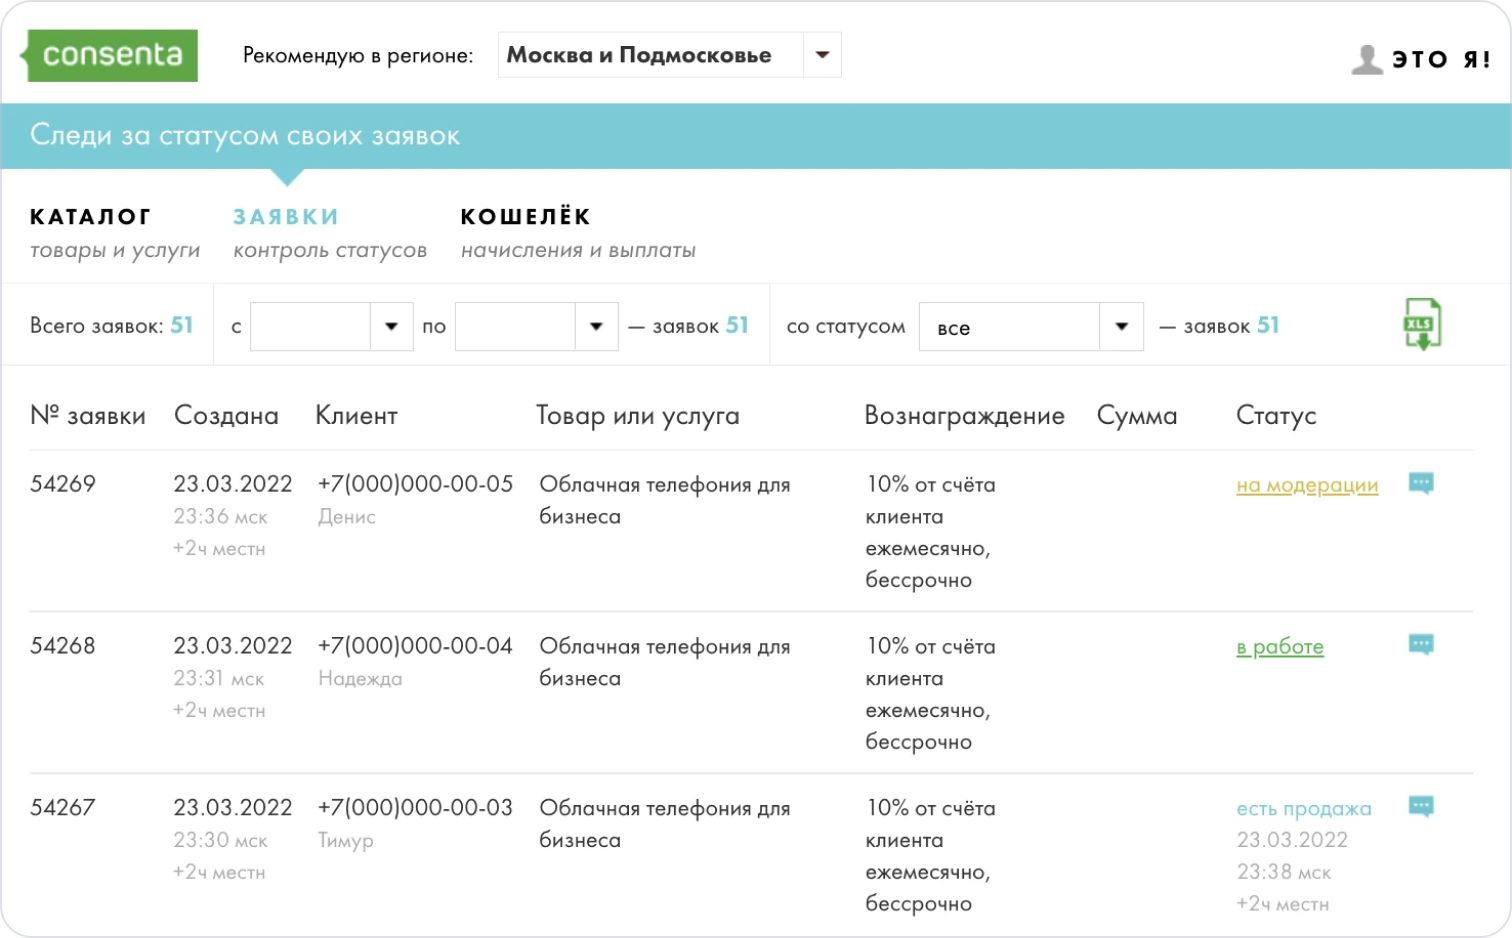Image resolution: width=1512 pixels, height=938 pixels.
Task: Select application number 54267
Action: click(63, 807)
